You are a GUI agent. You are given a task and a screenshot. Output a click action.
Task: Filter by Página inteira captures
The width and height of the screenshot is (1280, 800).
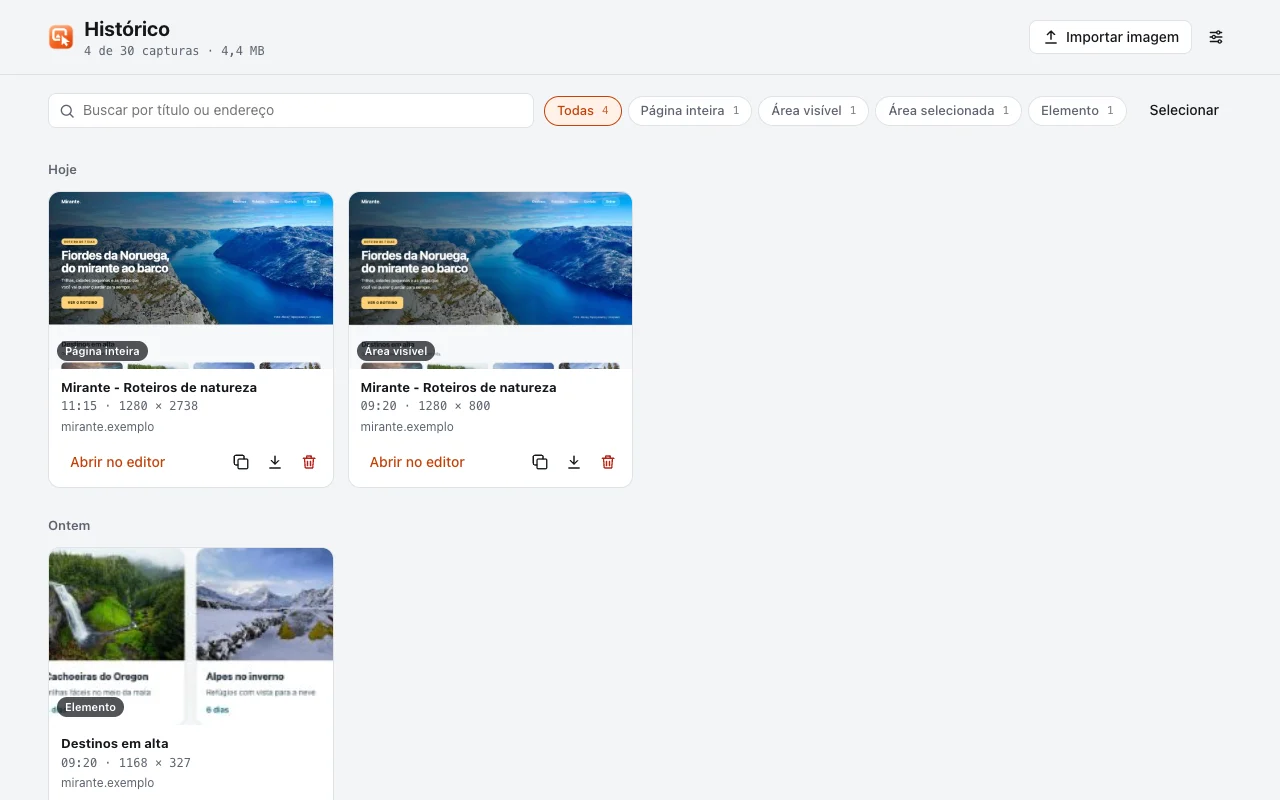690,111
